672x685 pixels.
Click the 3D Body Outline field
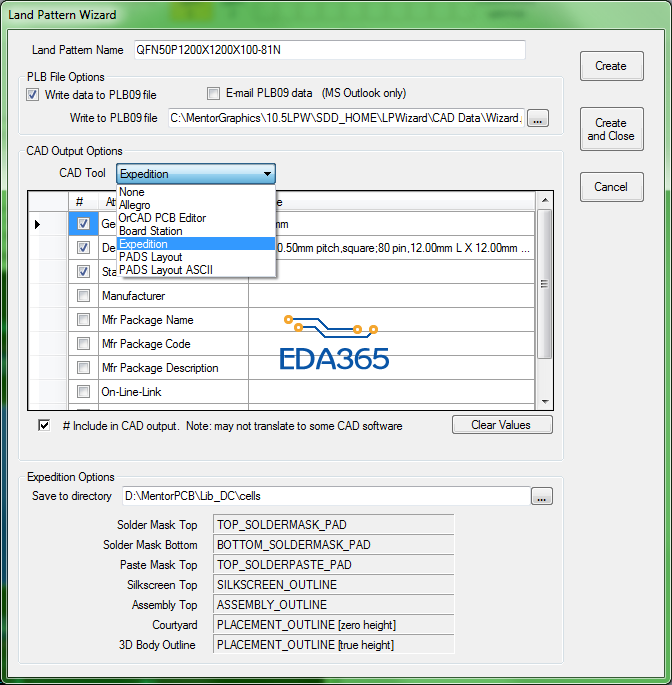[334, 645]
